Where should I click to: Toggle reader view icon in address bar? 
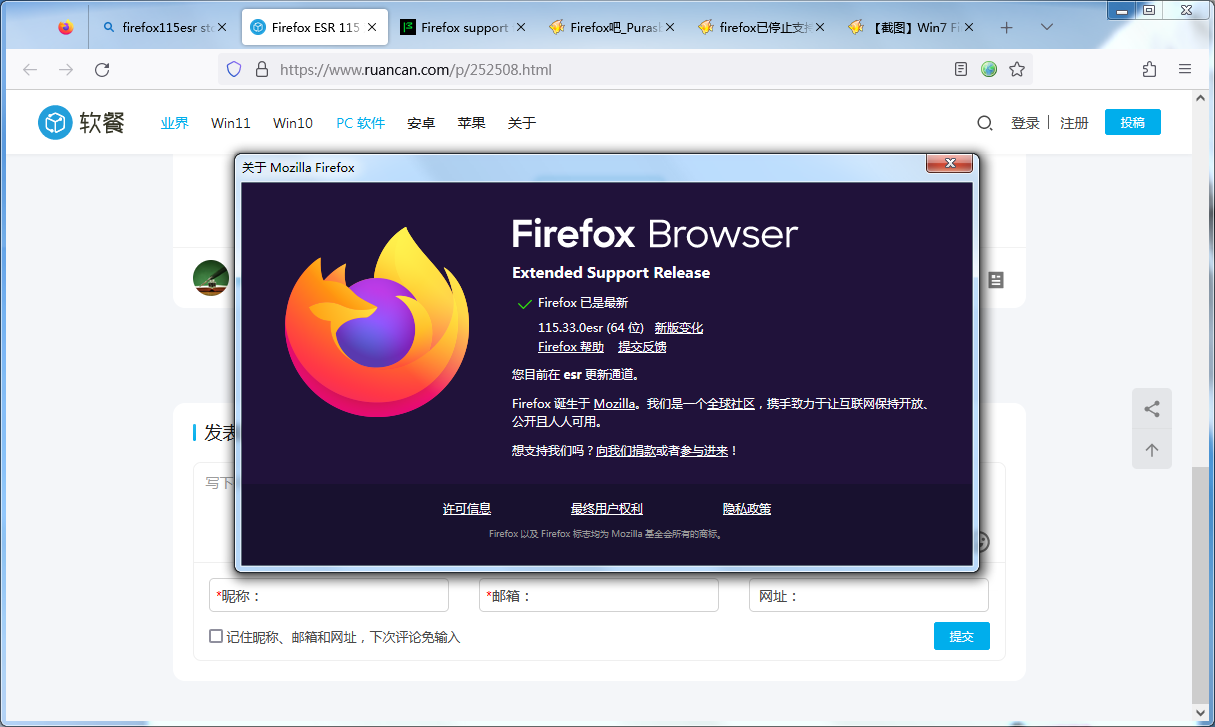coord(961,69)
